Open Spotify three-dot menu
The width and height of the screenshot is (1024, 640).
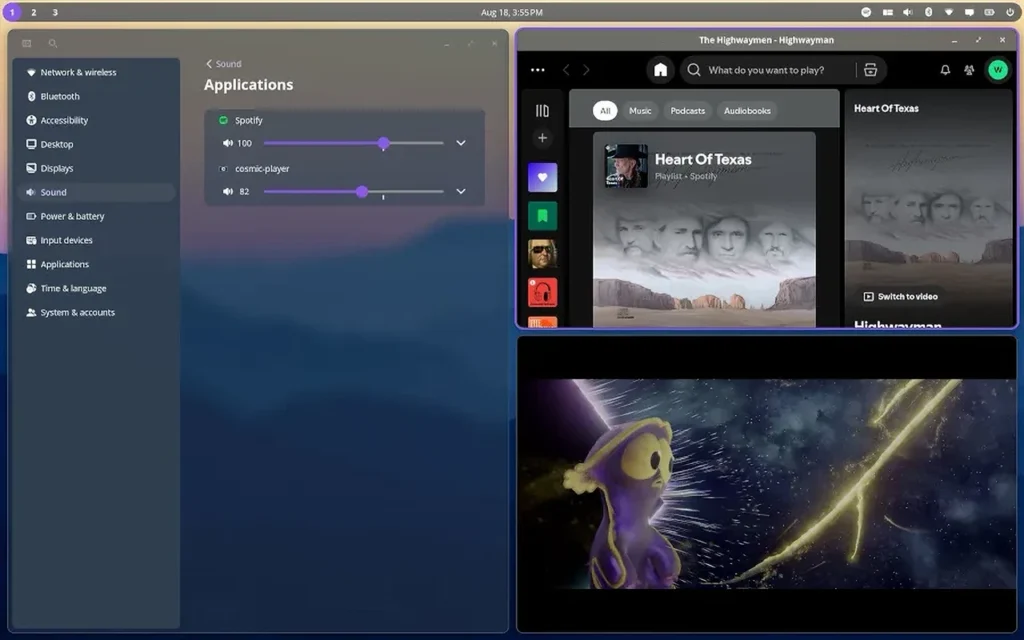[x=537, y=70]
